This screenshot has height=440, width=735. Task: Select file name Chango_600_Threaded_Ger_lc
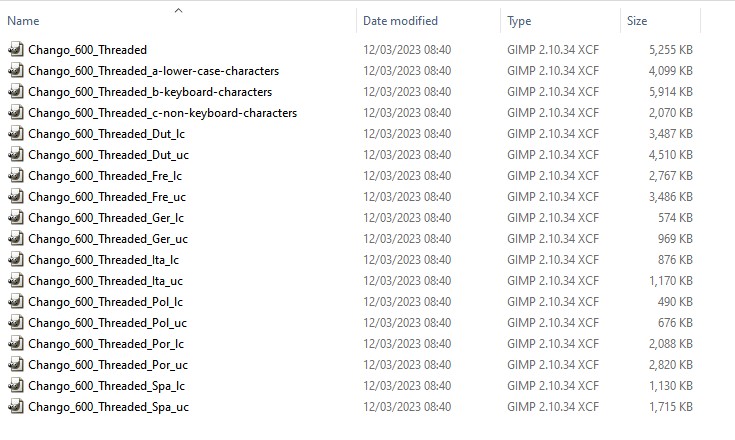click(106, 218)
